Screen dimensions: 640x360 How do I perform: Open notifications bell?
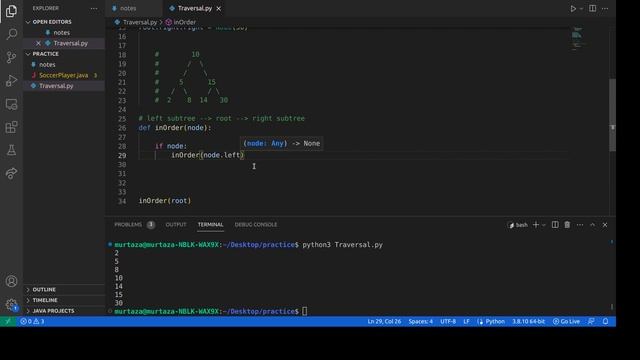coord(605,321)
